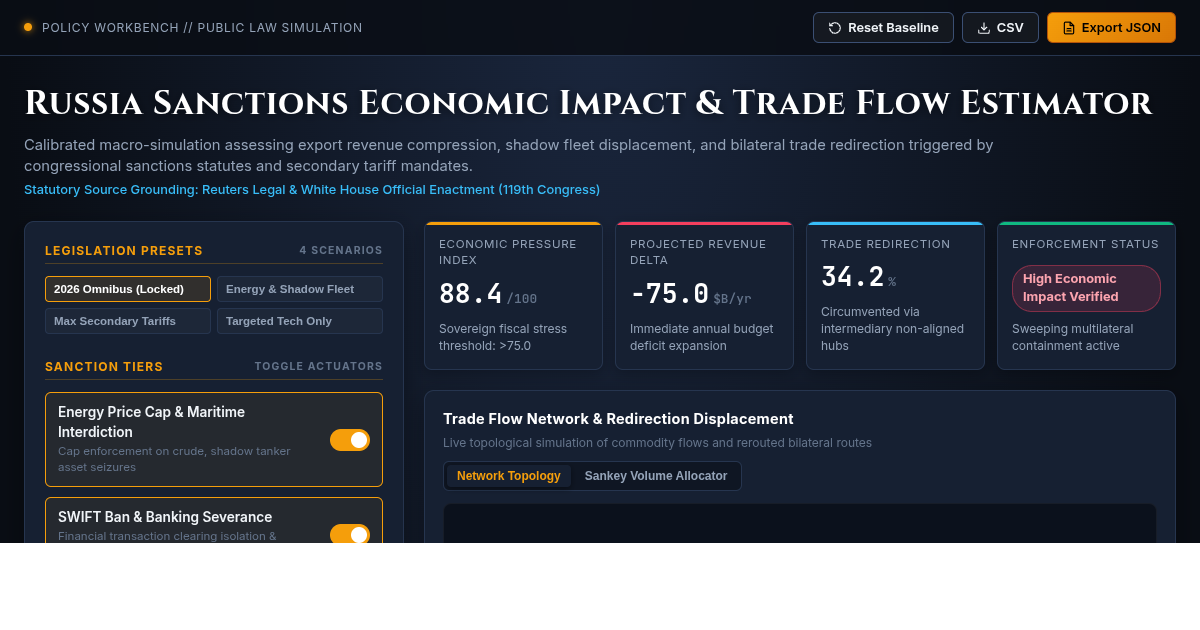Click the 88.4 Economic Pressure Index value
Image resolution: width=1200 pixels, height=630 pixels.
coord(471,294)
